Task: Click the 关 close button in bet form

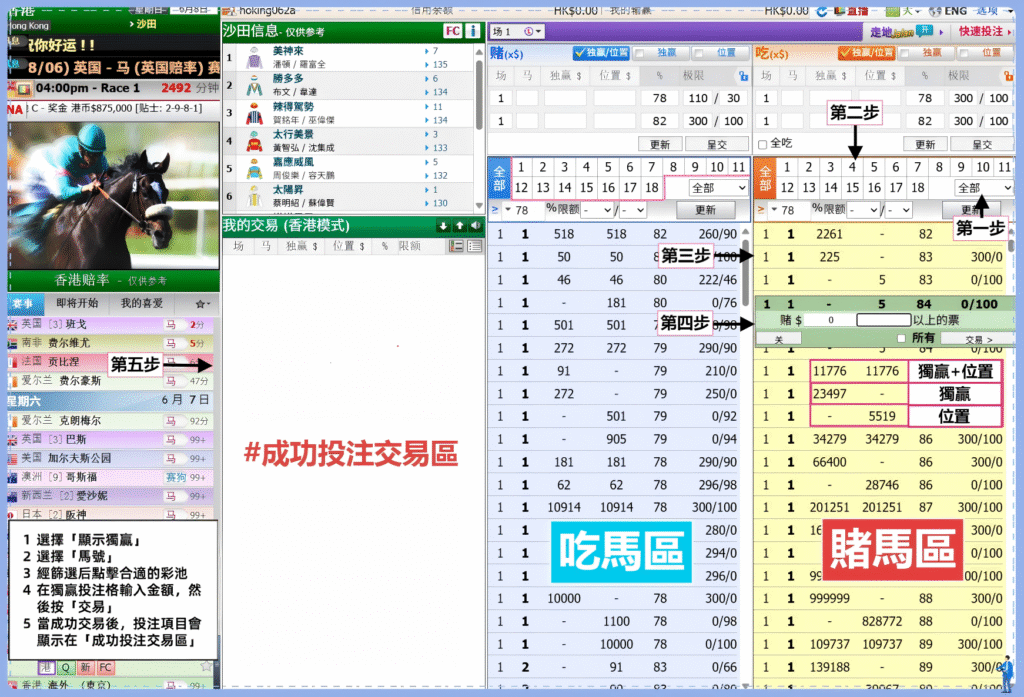Action: point(778,339)
